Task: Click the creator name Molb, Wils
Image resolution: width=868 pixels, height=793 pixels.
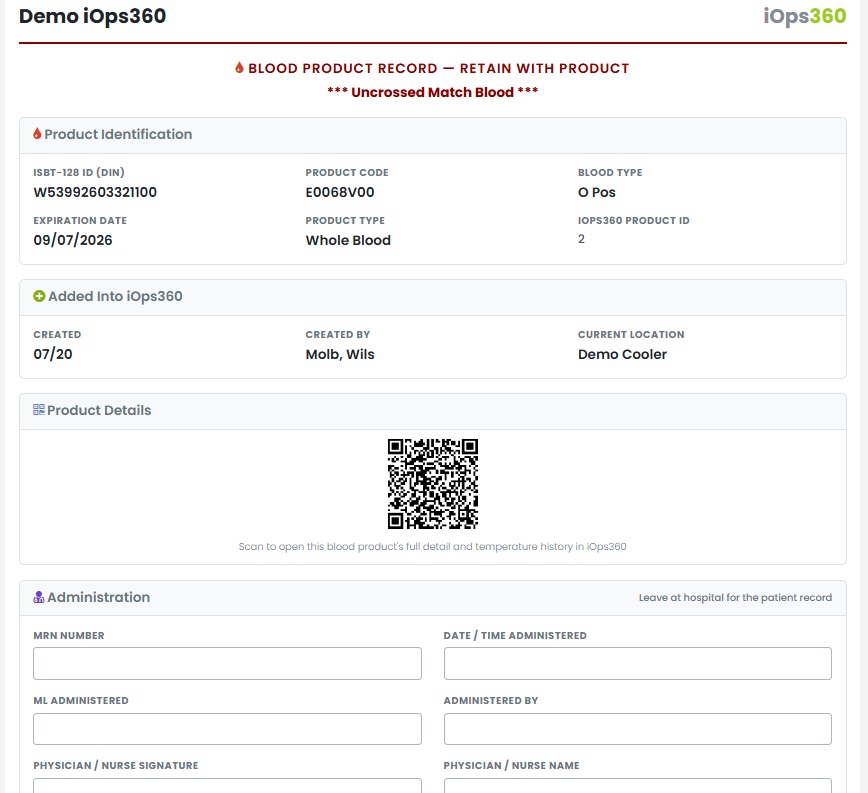Action: [340, 354]
